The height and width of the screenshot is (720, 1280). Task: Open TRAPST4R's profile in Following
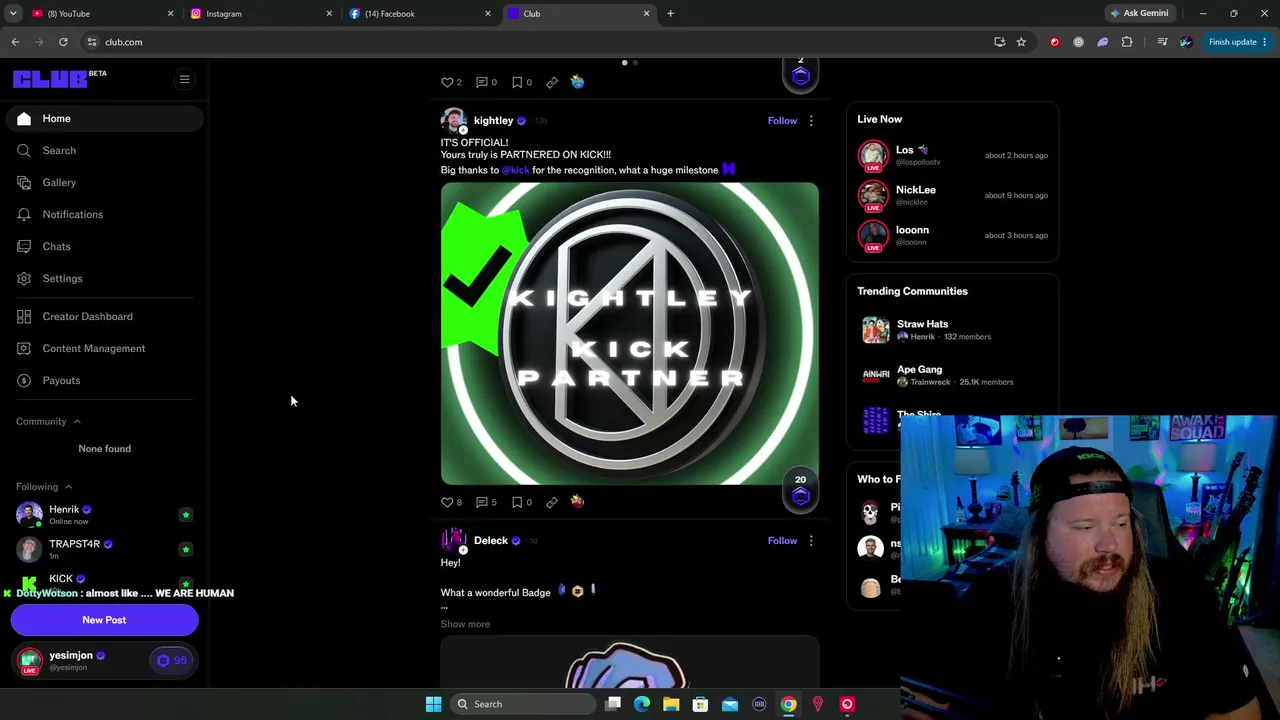coord(76,548)
